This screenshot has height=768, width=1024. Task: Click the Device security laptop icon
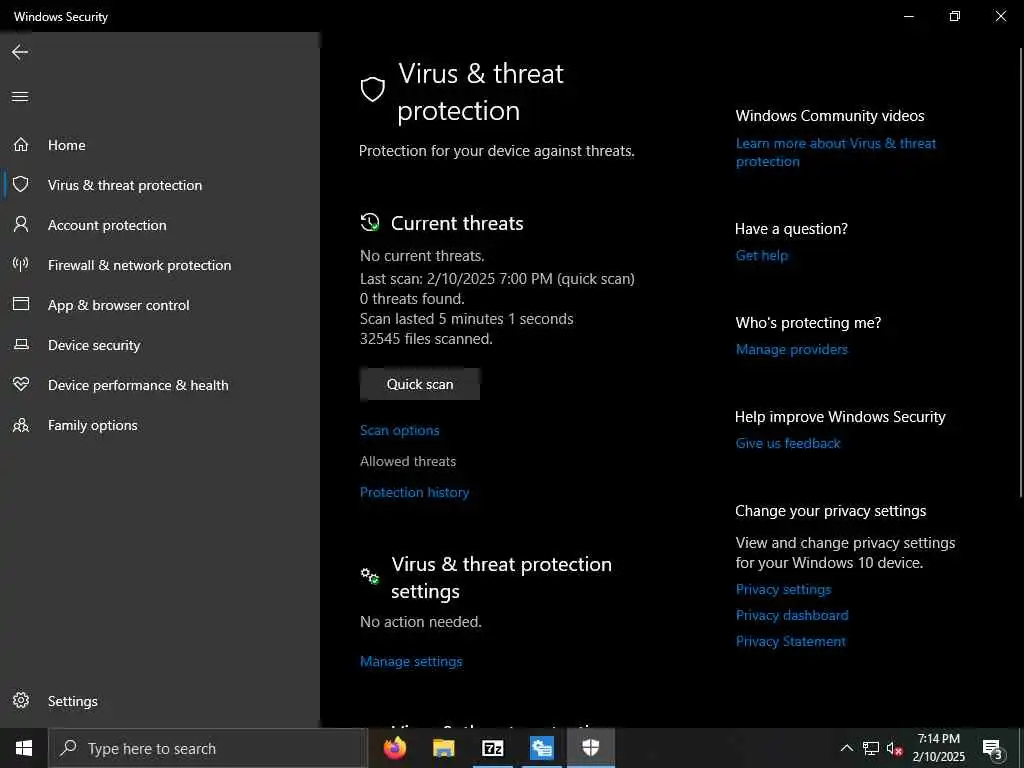(x=20, y=345)
